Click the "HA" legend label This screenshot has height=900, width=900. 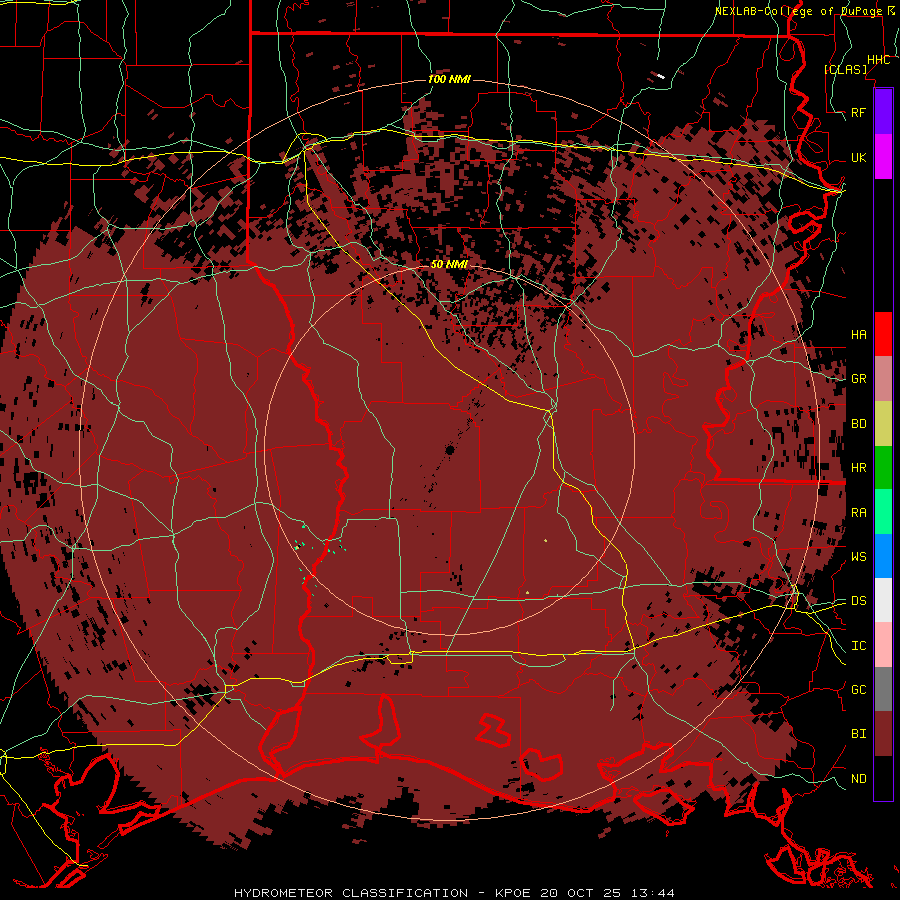coord(858,334)
